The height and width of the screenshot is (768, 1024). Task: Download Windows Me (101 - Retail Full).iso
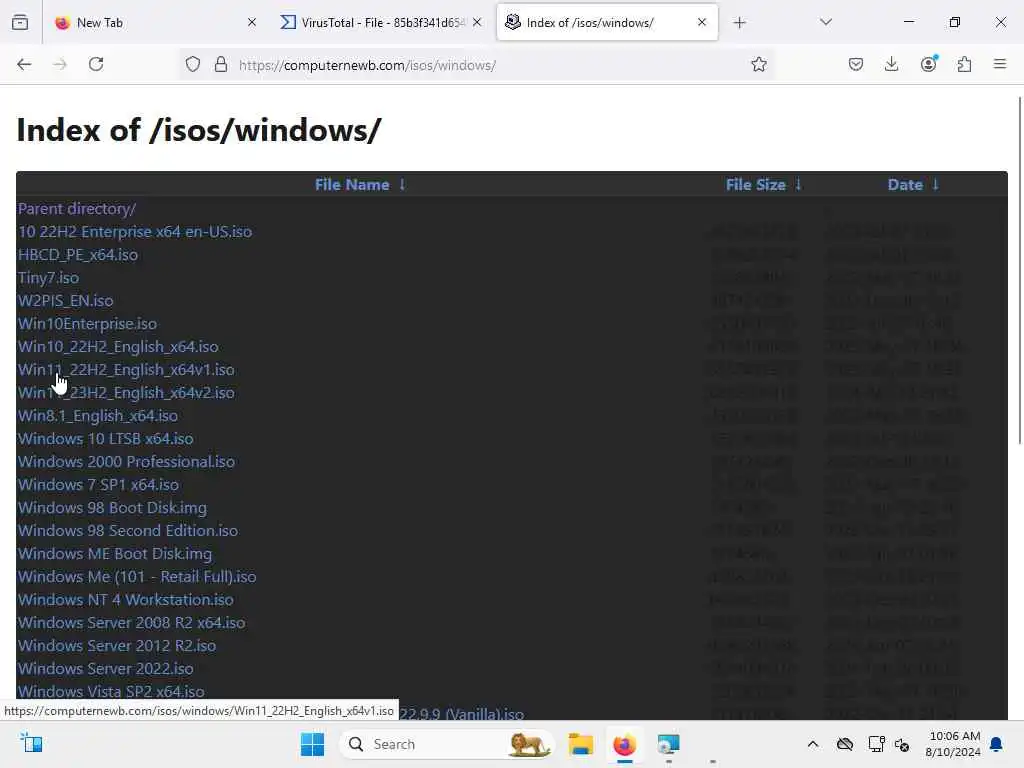pyautogui.click(x=136, y=577)
